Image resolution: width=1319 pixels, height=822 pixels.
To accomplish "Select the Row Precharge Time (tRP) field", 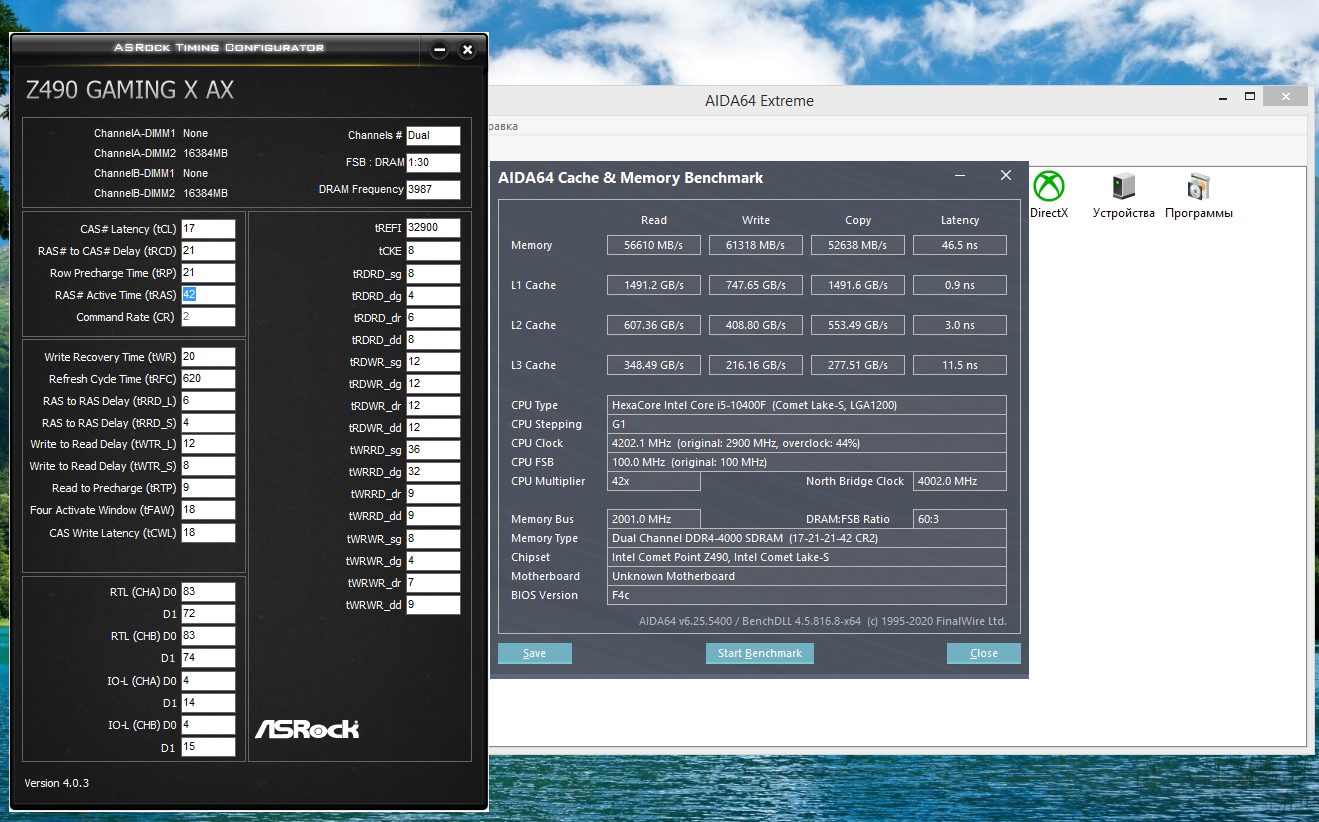I will [x=208, y=273].
